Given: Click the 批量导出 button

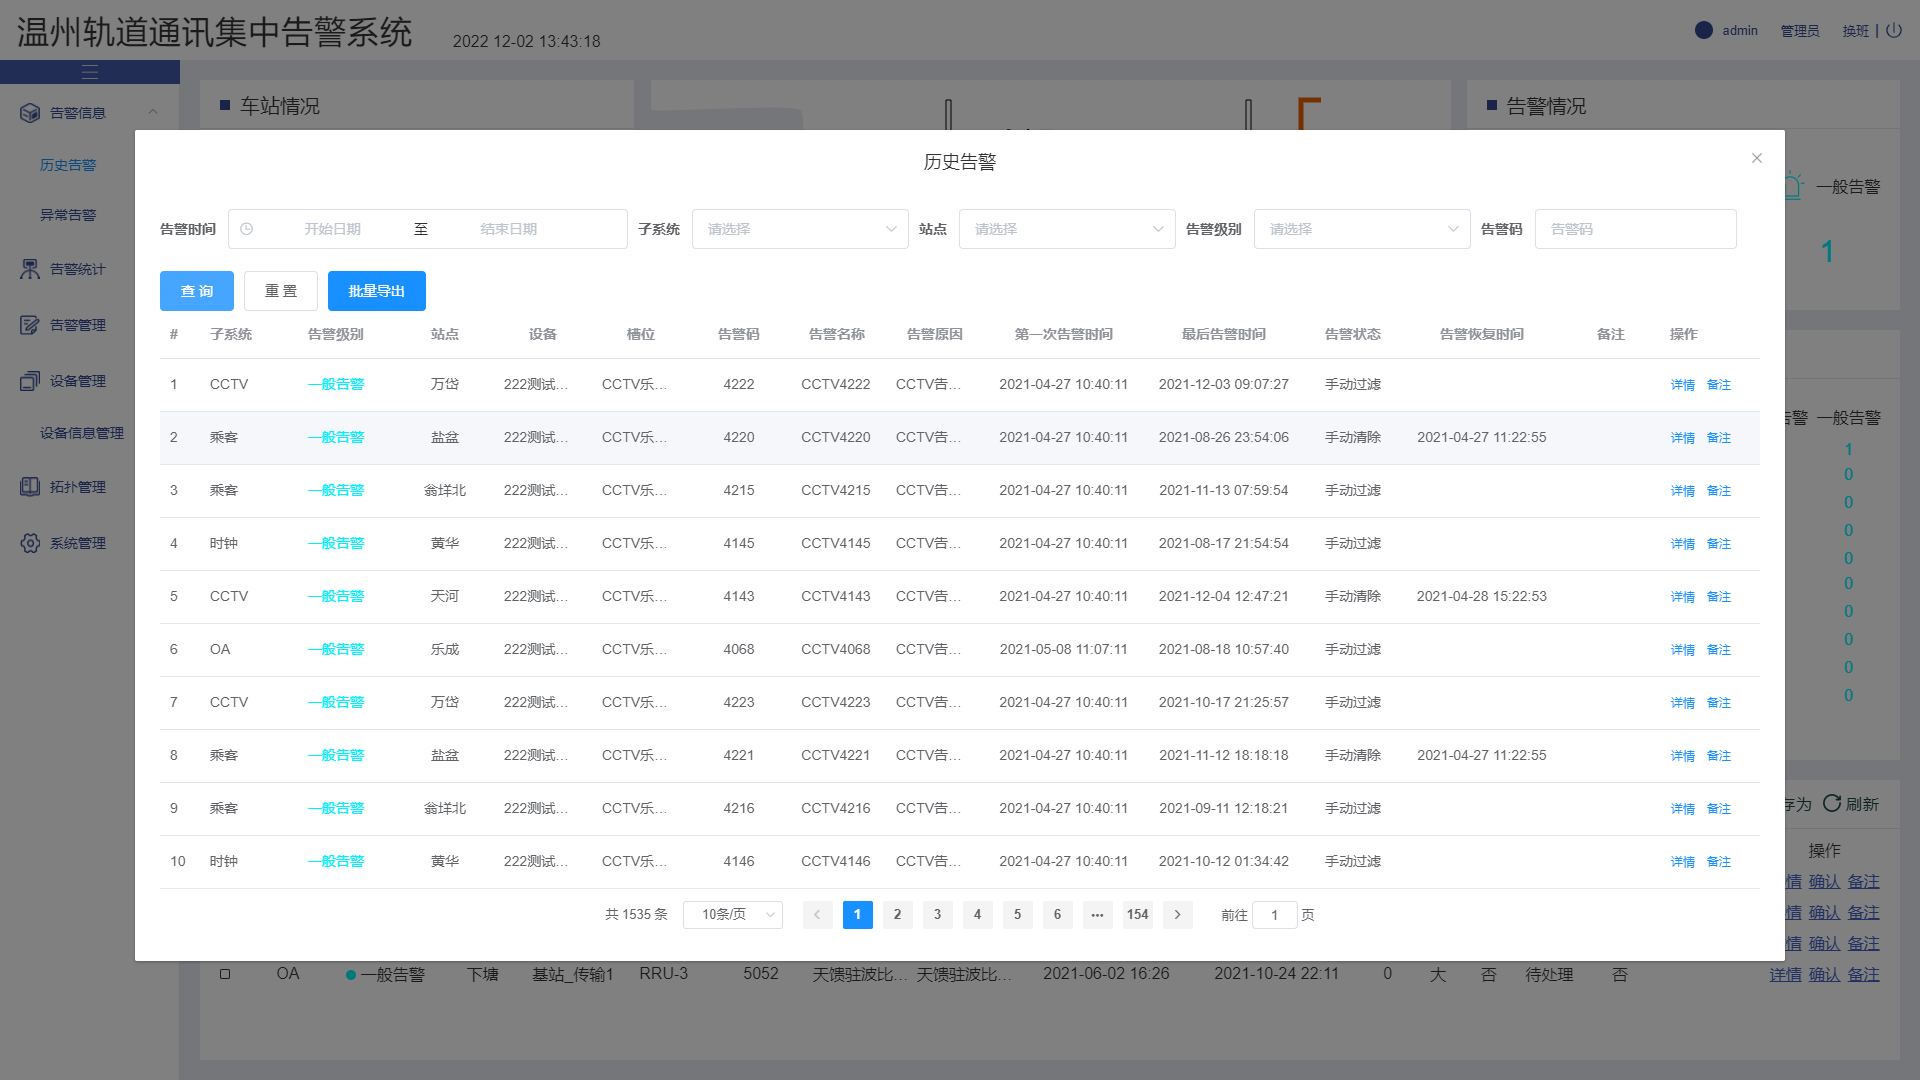Looking at the screenshot, I should pos(377,291).
